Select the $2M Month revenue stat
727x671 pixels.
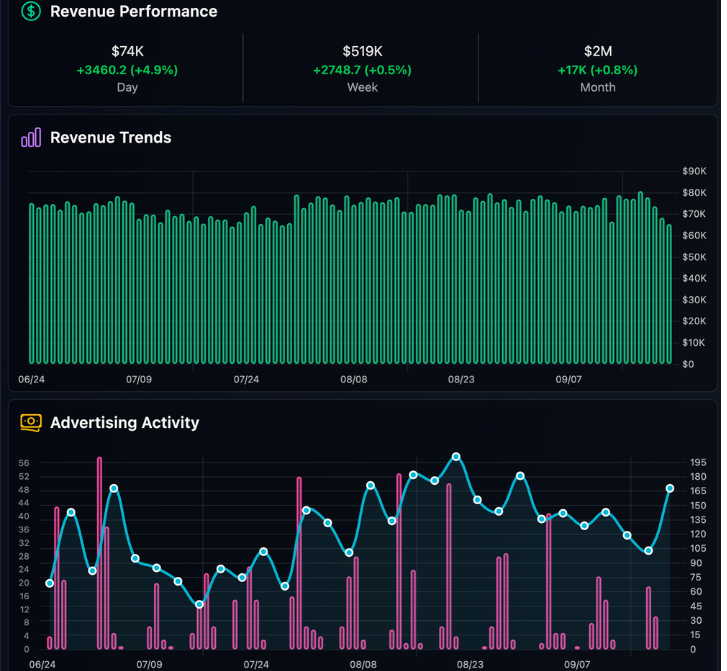click(x=598, y=69)
